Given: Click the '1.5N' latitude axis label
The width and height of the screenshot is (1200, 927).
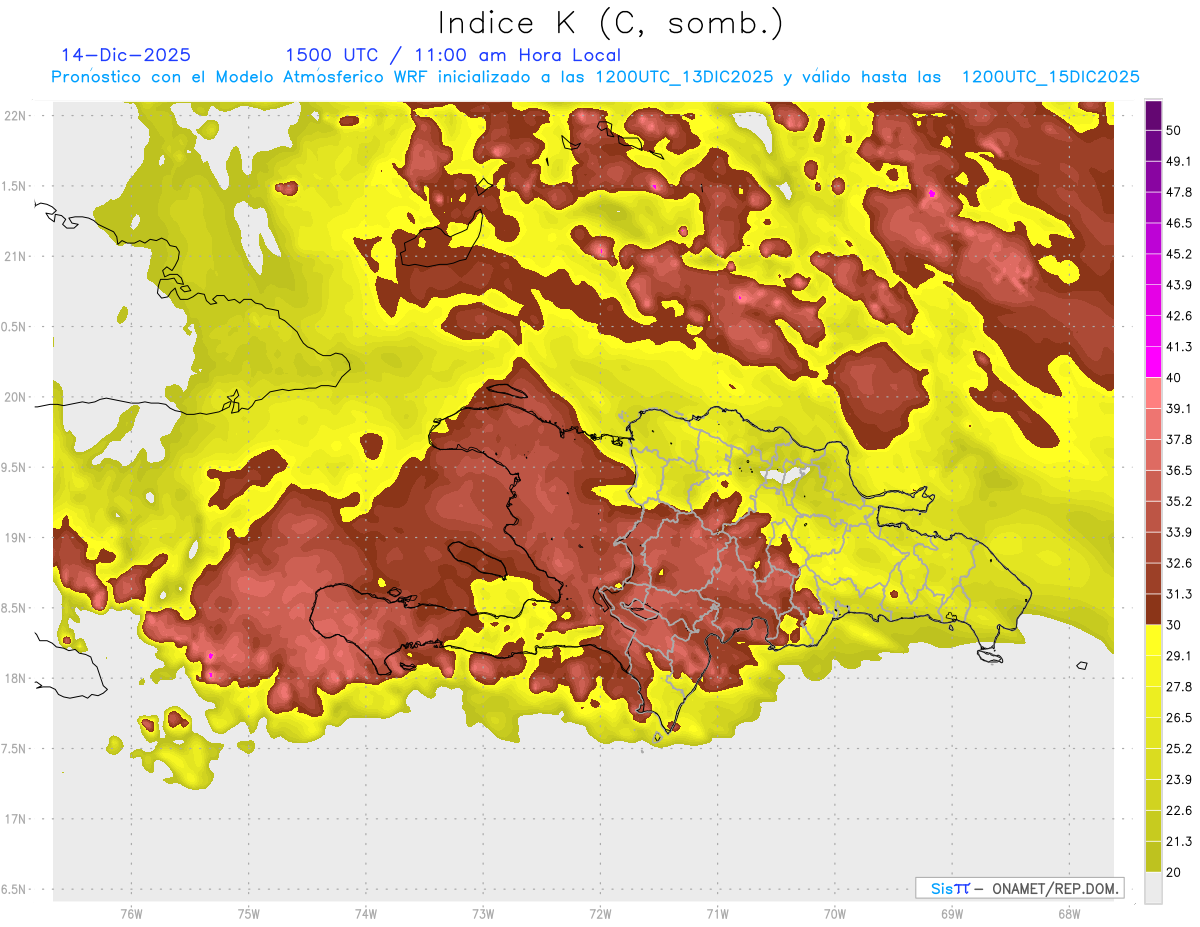Looking at the screenshot, I should (x=14, y=186).
